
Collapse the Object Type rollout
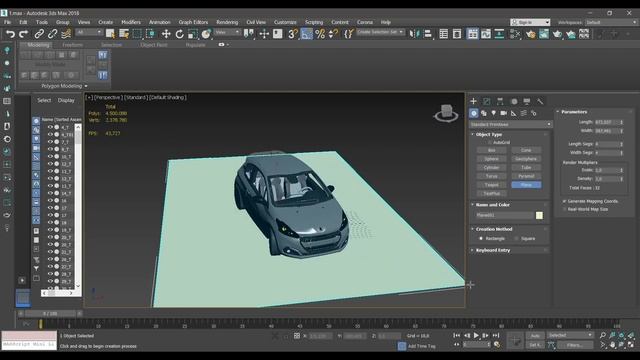pyautogui.click(x=489, y=134)
